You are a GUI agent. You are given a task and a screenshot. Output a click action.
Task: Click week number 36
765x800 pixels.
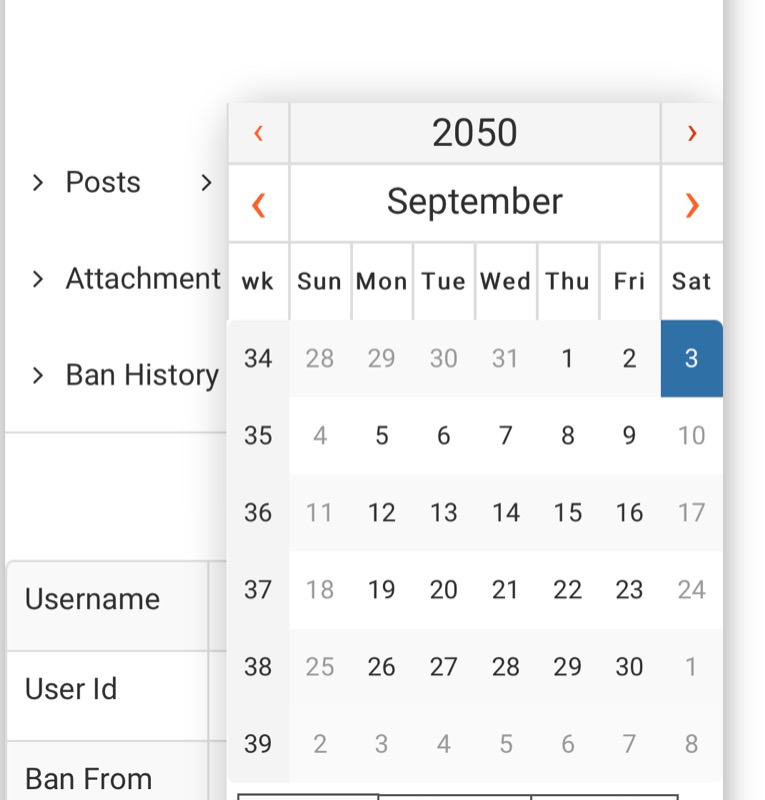tap(258, 513)
